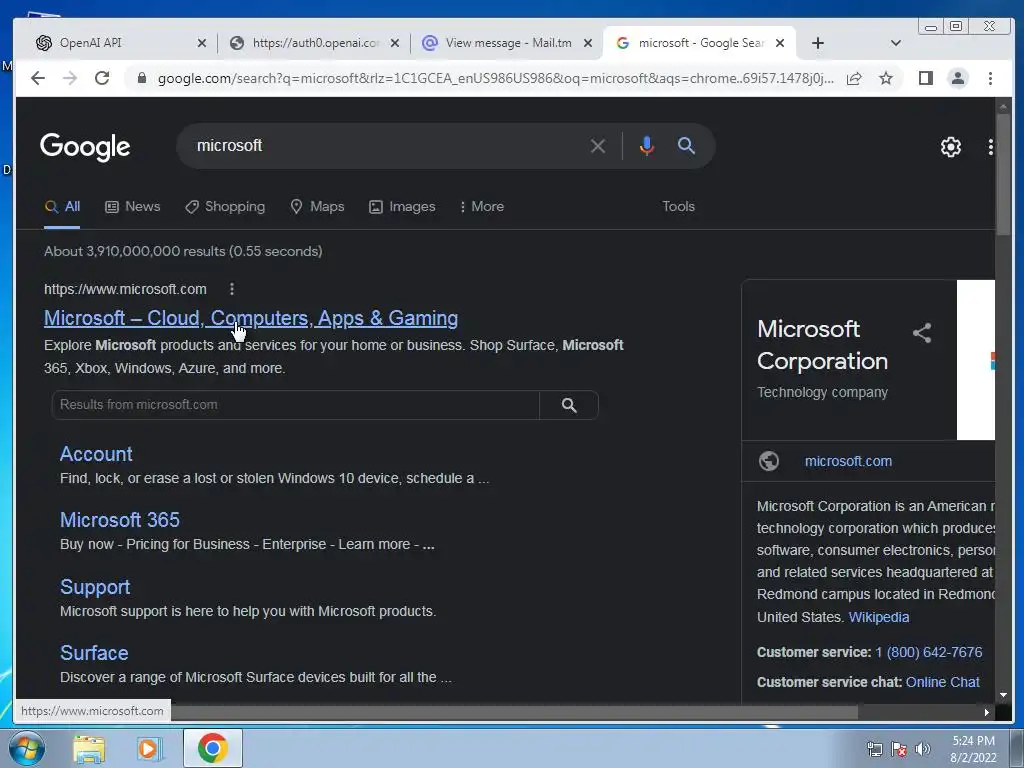Call customer service number 1 (800) 642-7676
1024x768 pixels.
tap(928, 652)
